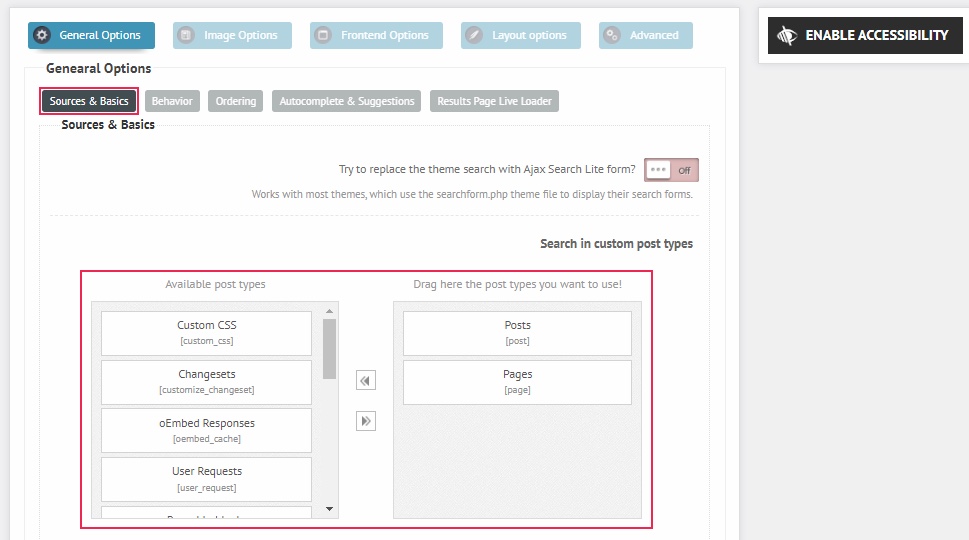This screenshot has width=969, height=540.
Task: Open the Image Options tab
Action: coord(232,35)
